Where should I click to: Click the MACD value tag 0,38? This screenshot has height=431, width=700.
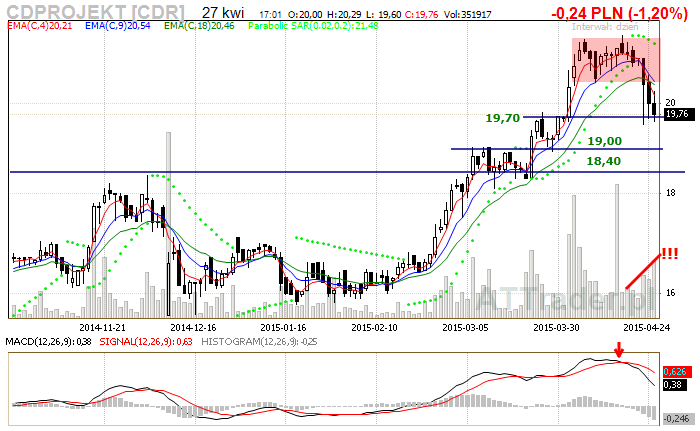pyautogui.click(x=675, y=385)
